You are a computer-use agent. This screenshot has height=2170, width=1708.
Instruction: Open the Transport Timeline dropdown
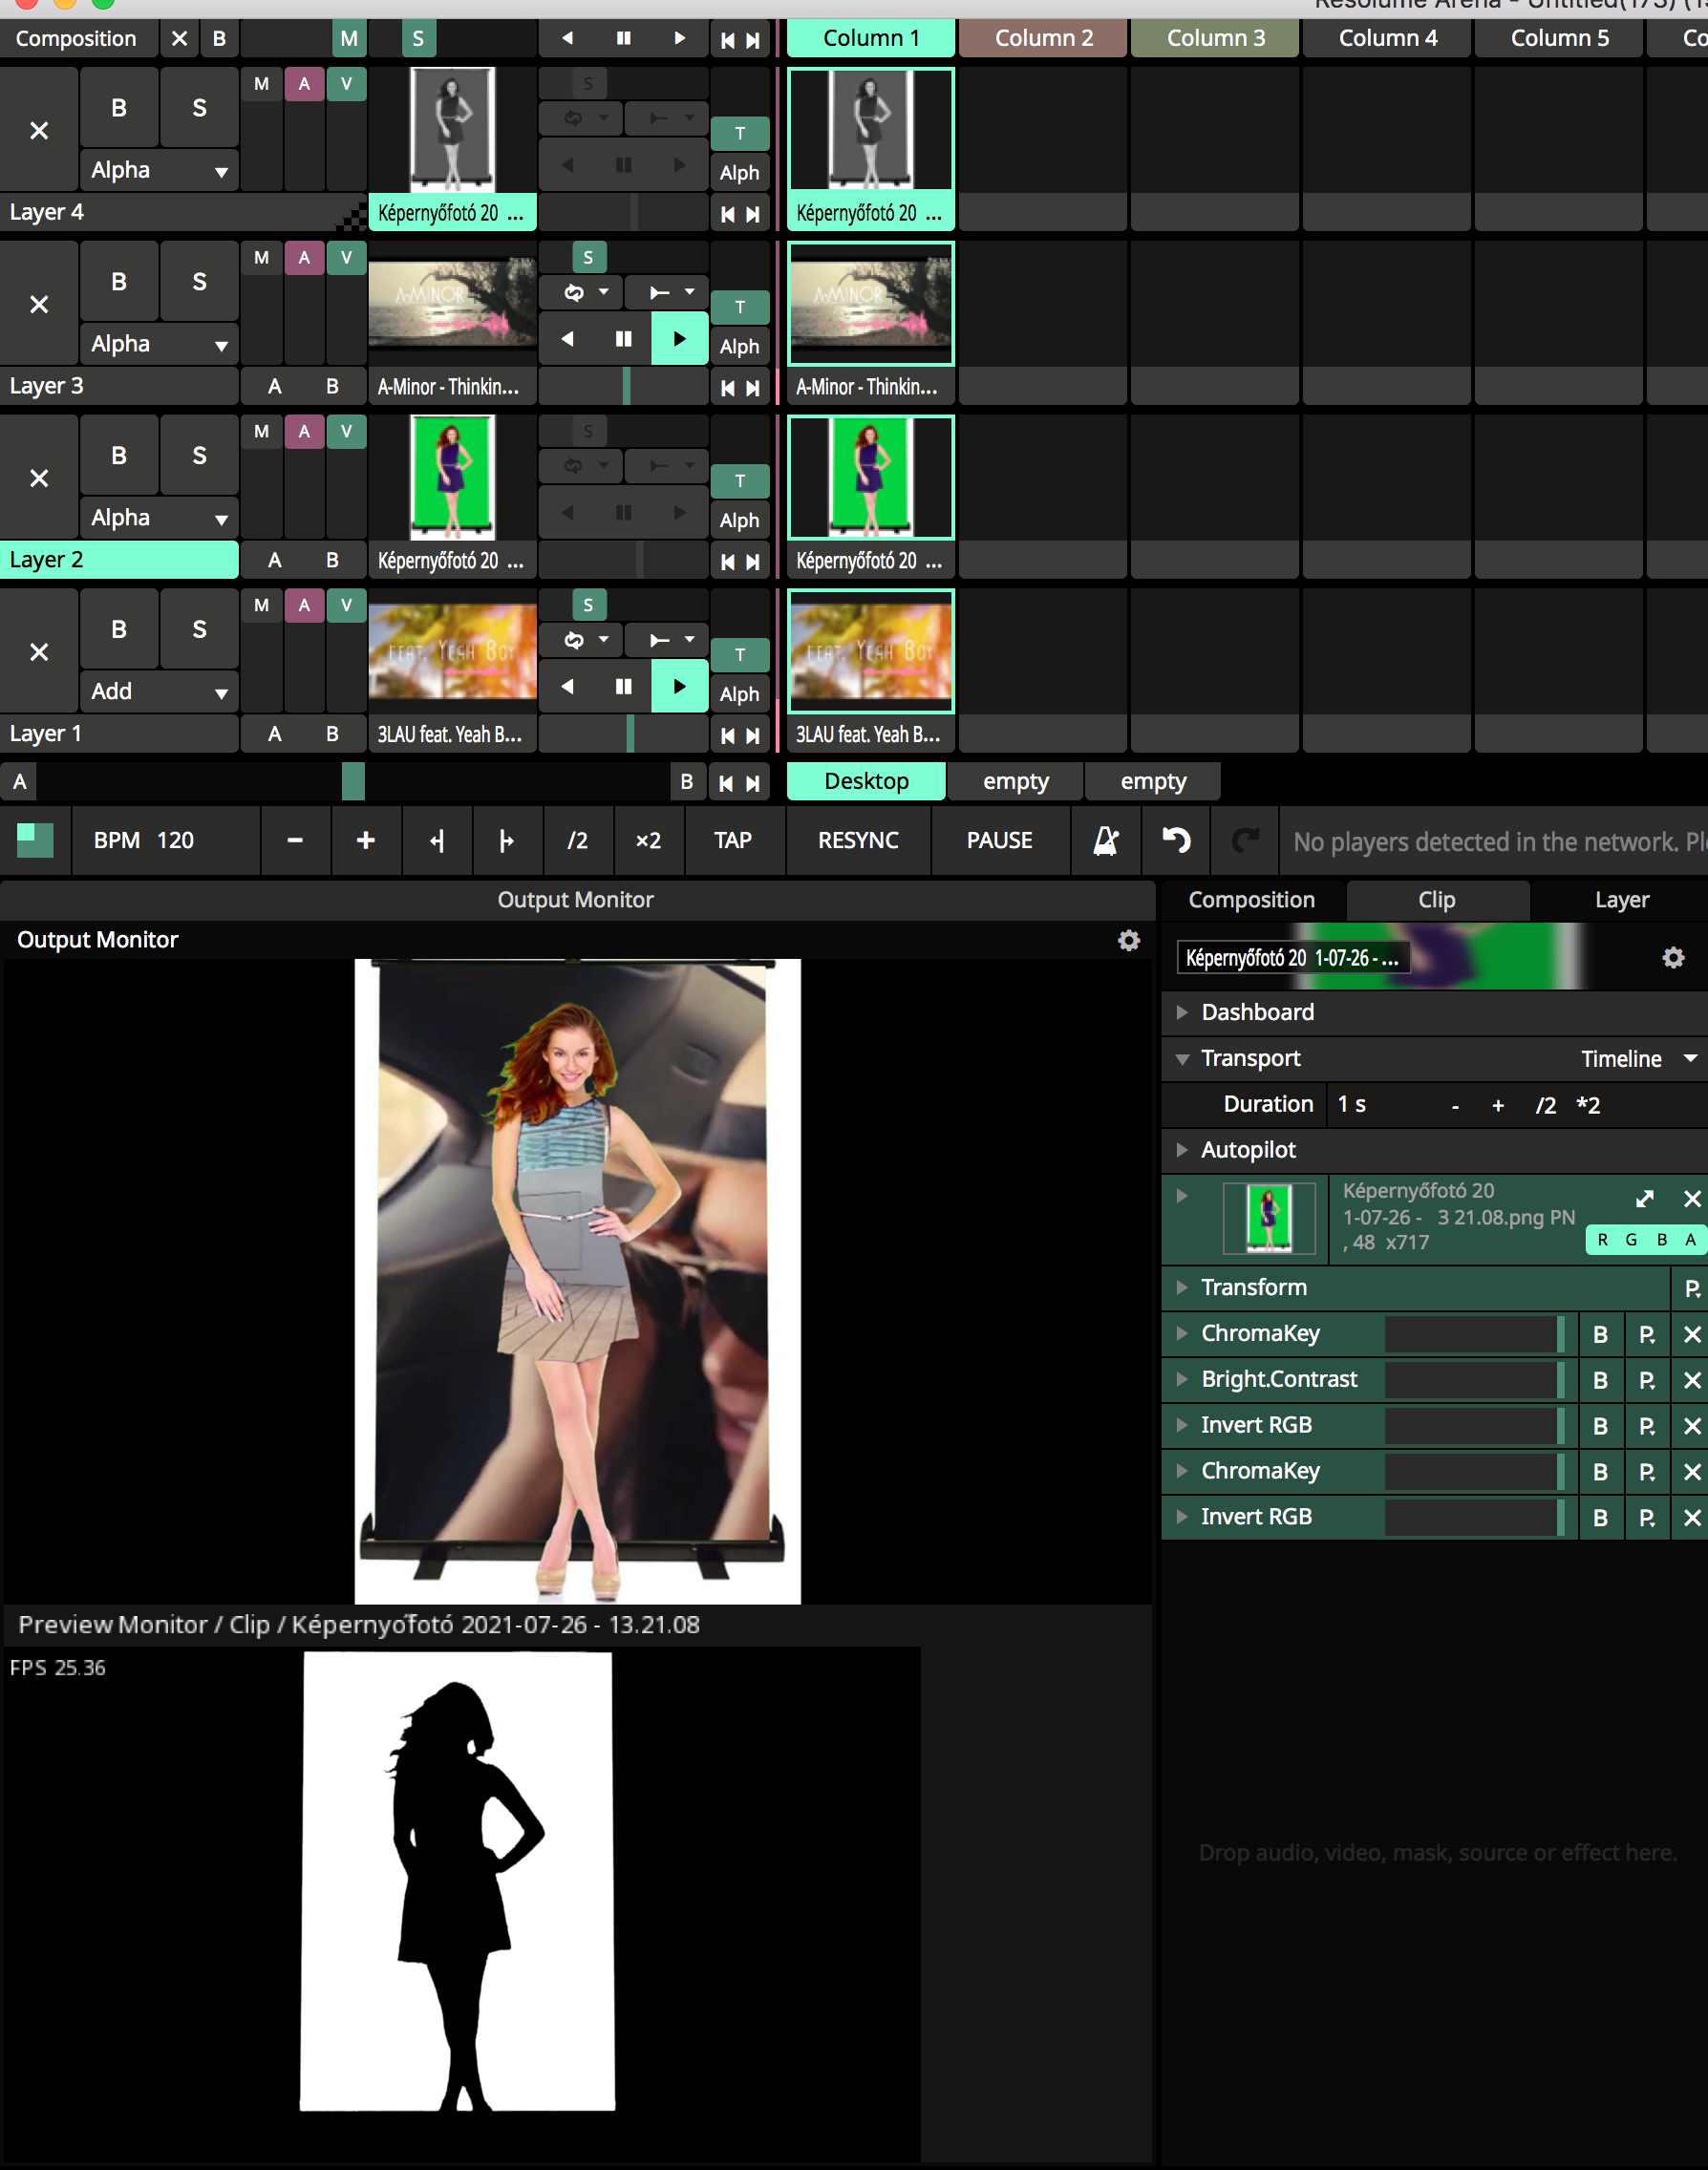click(1638, 1058)
